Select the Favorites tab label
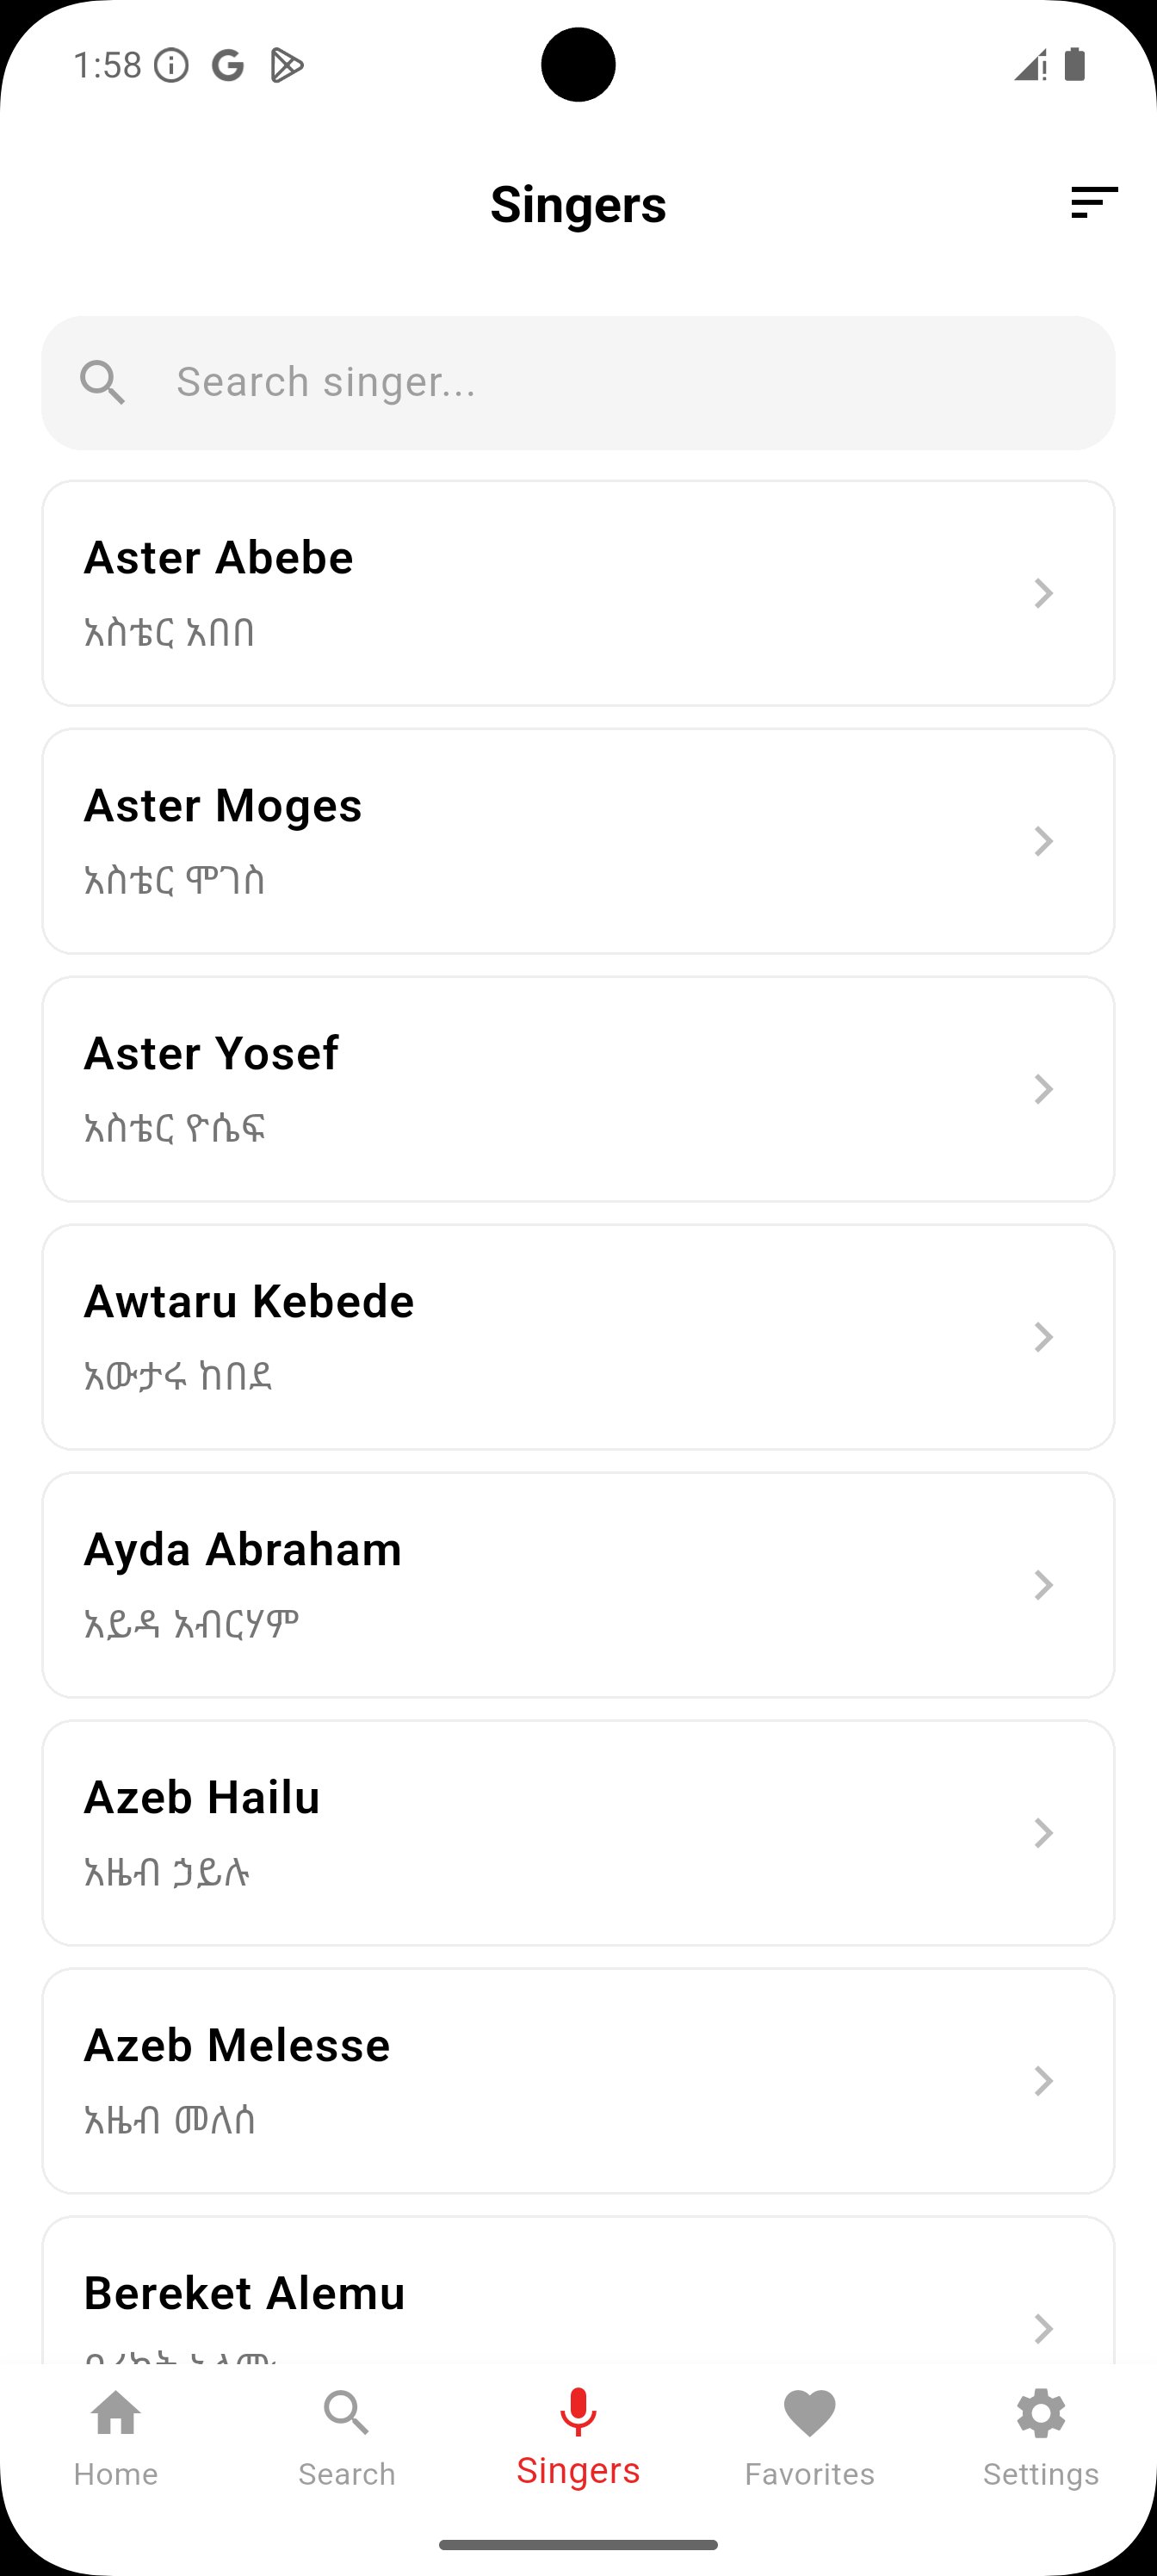Screen dimensions: 1157x2576 click(809, 2474)
